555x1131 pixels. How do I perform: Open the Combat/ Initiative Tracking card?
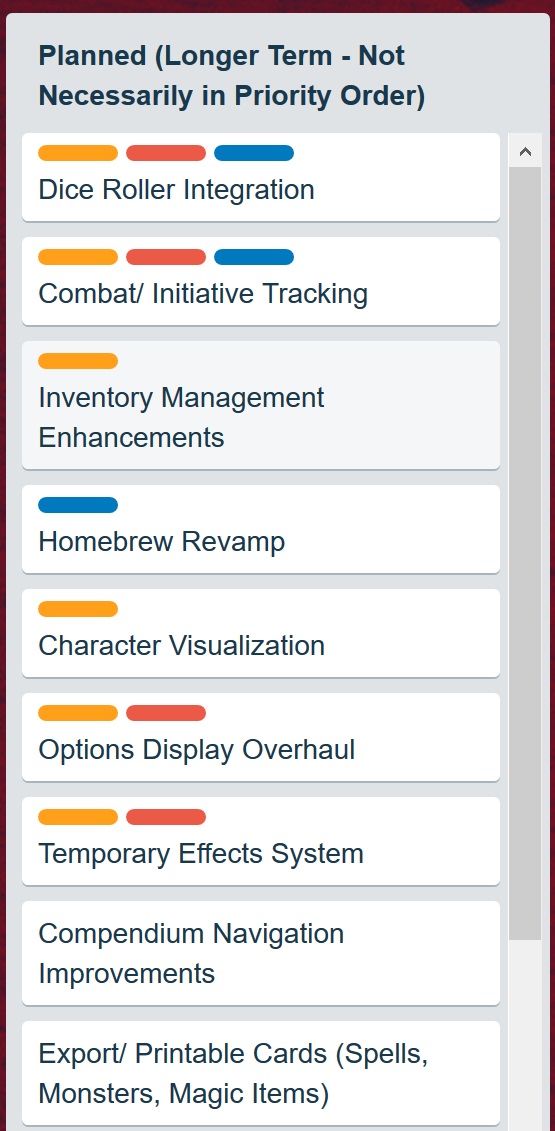tap(261, 281)
